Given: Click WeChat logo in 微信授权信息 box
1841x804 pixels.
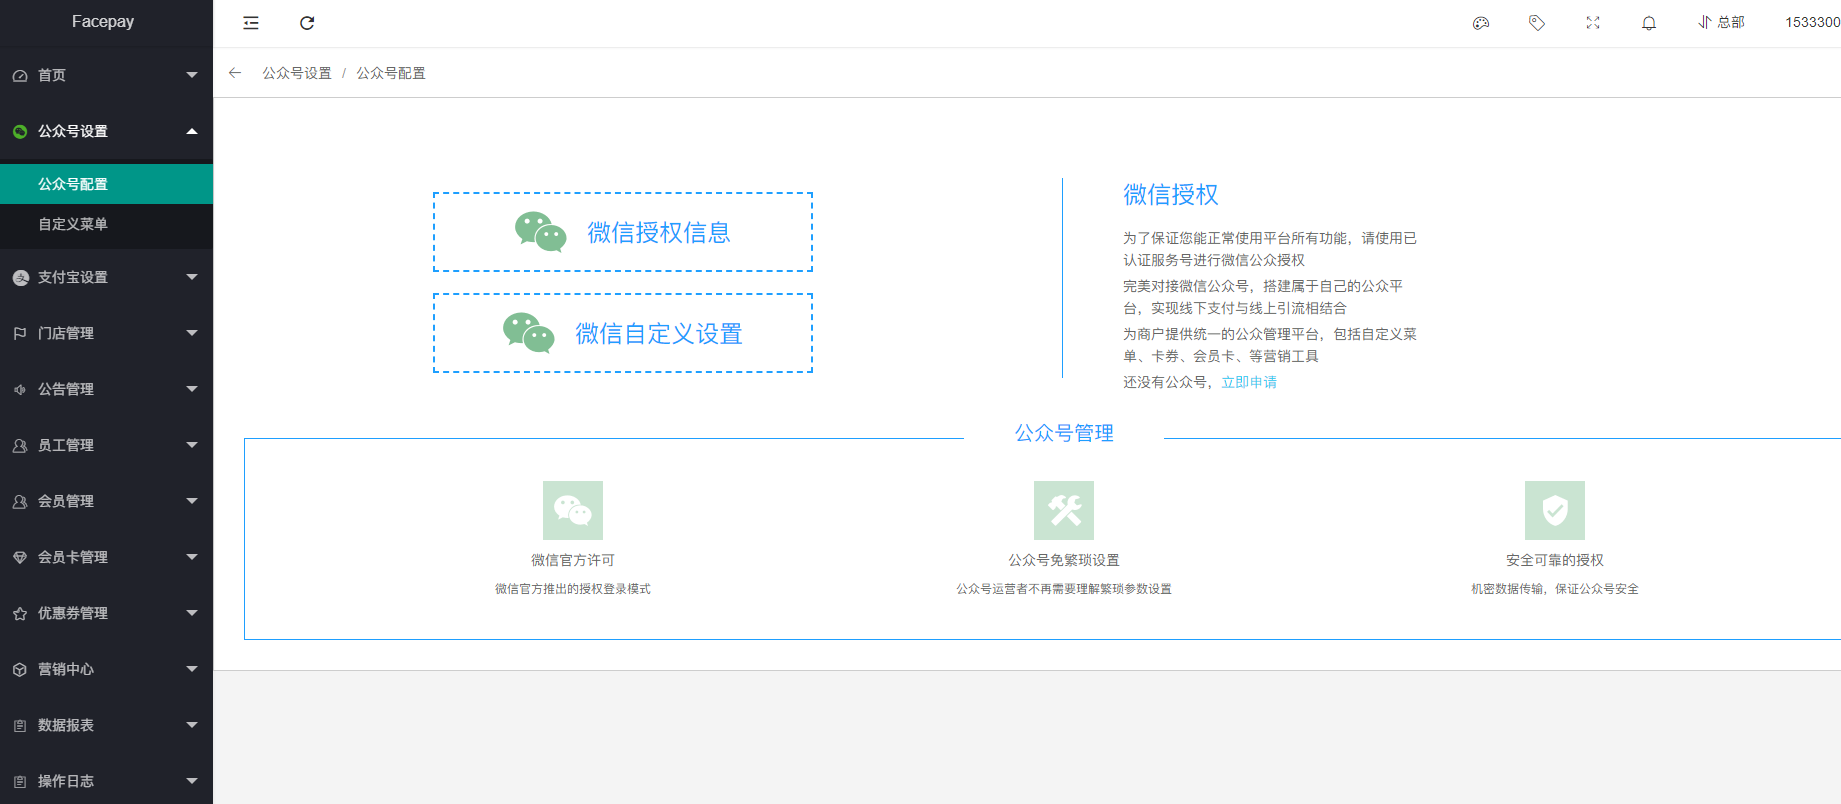Looking at the screenshot, I should click(541, 232).
